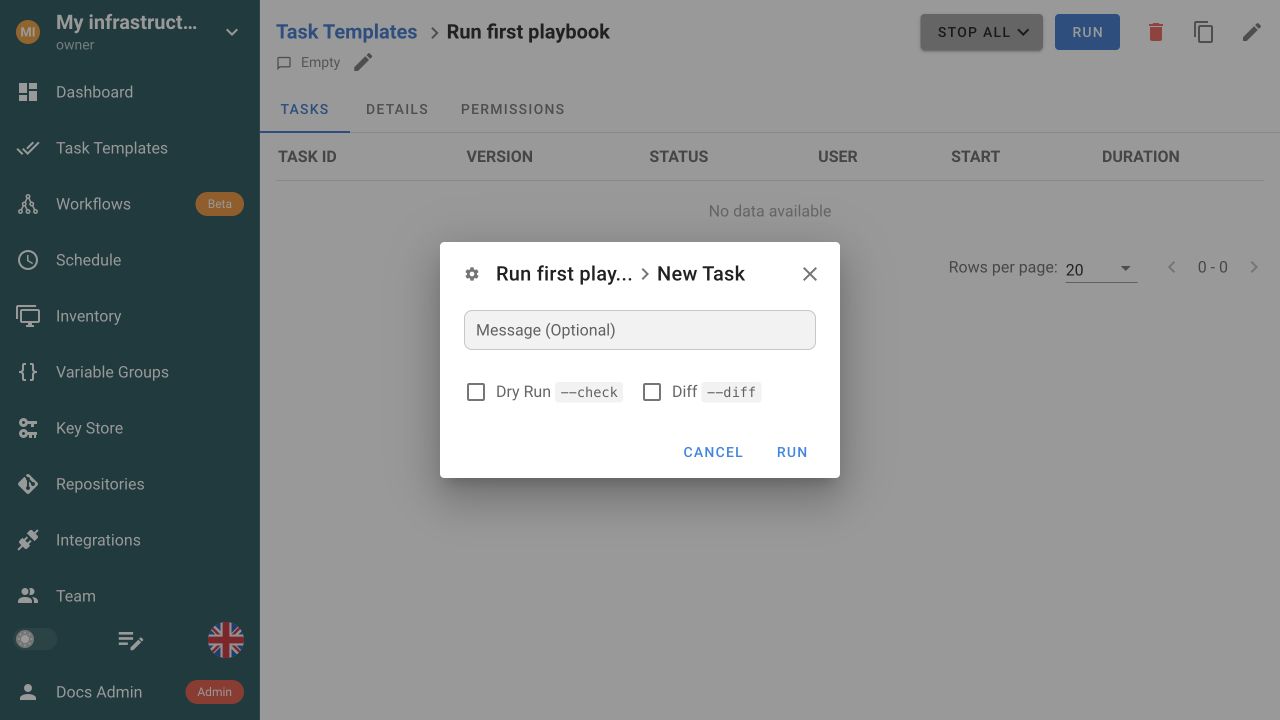The height and width of the screenshot is (720, 1280).
Task: Open the Rows per page selector
Action: (1101, 269)
